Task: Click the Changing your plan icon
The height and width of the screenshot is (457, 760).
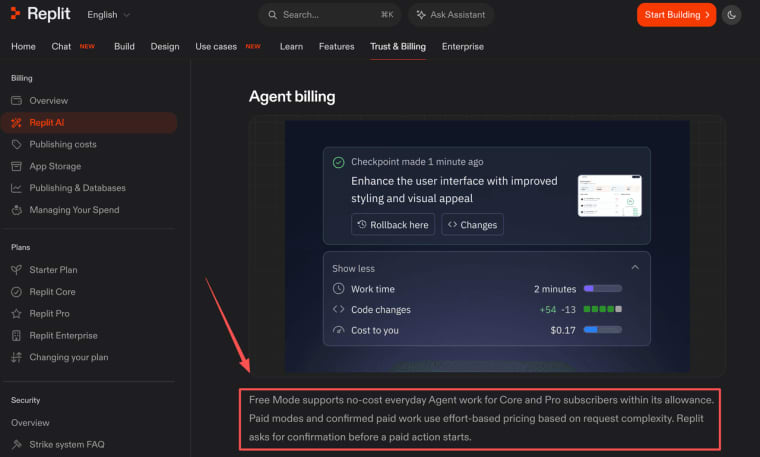Action: coord(16,357)
